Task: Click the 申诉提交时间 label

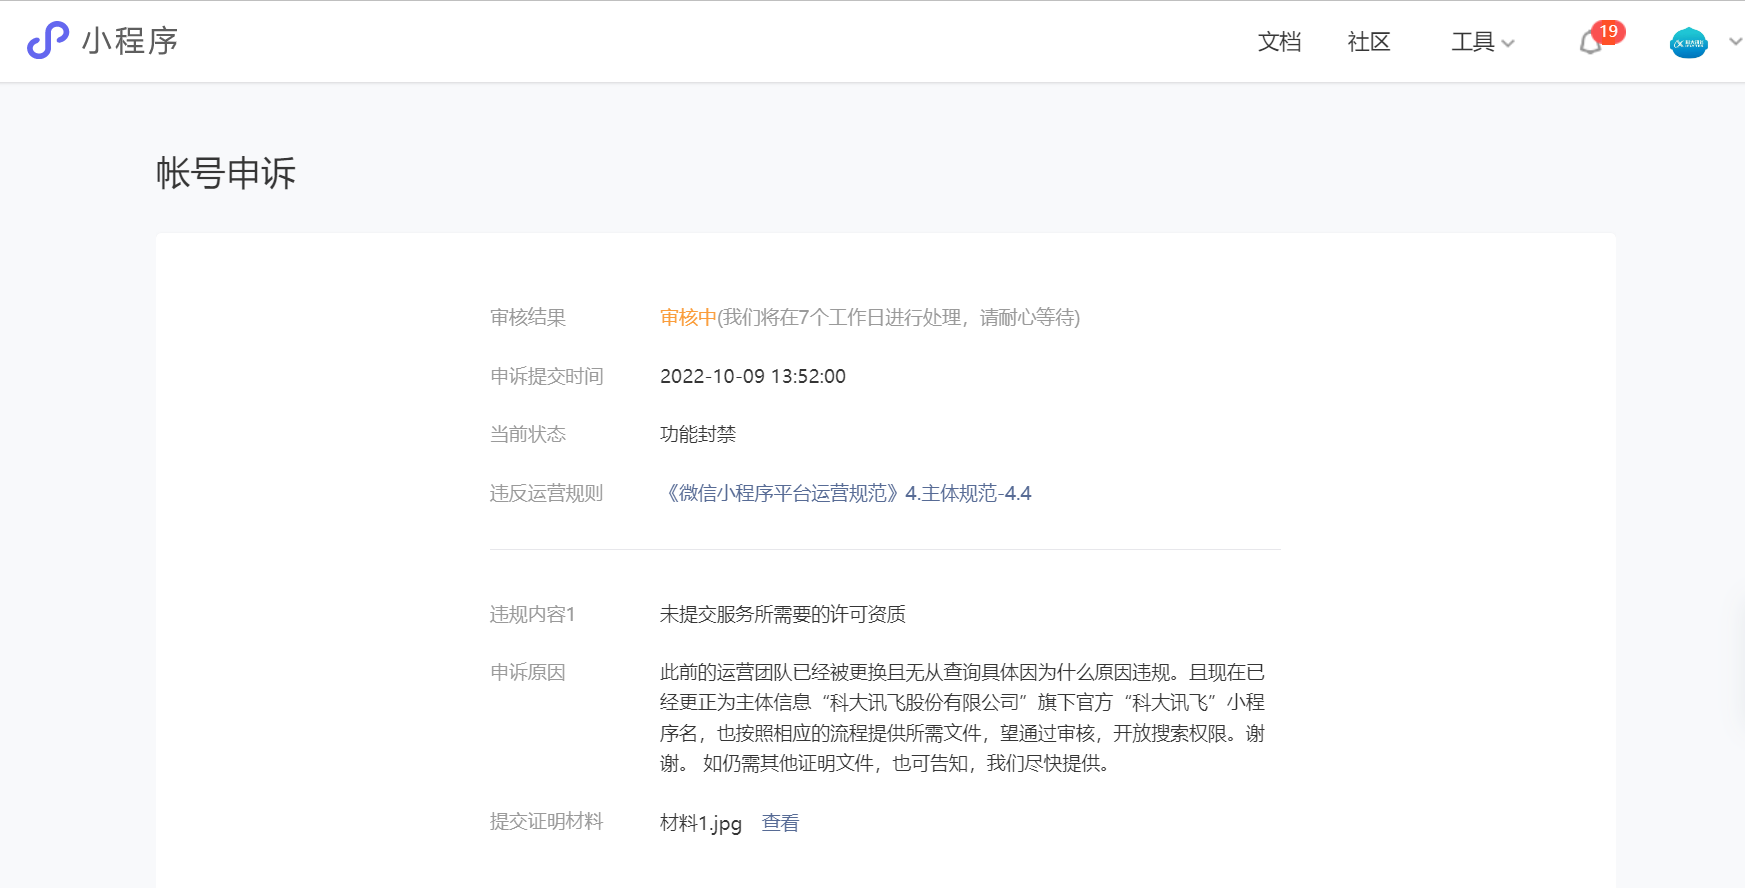Action: pyautogui.click(x=547, y=376)
